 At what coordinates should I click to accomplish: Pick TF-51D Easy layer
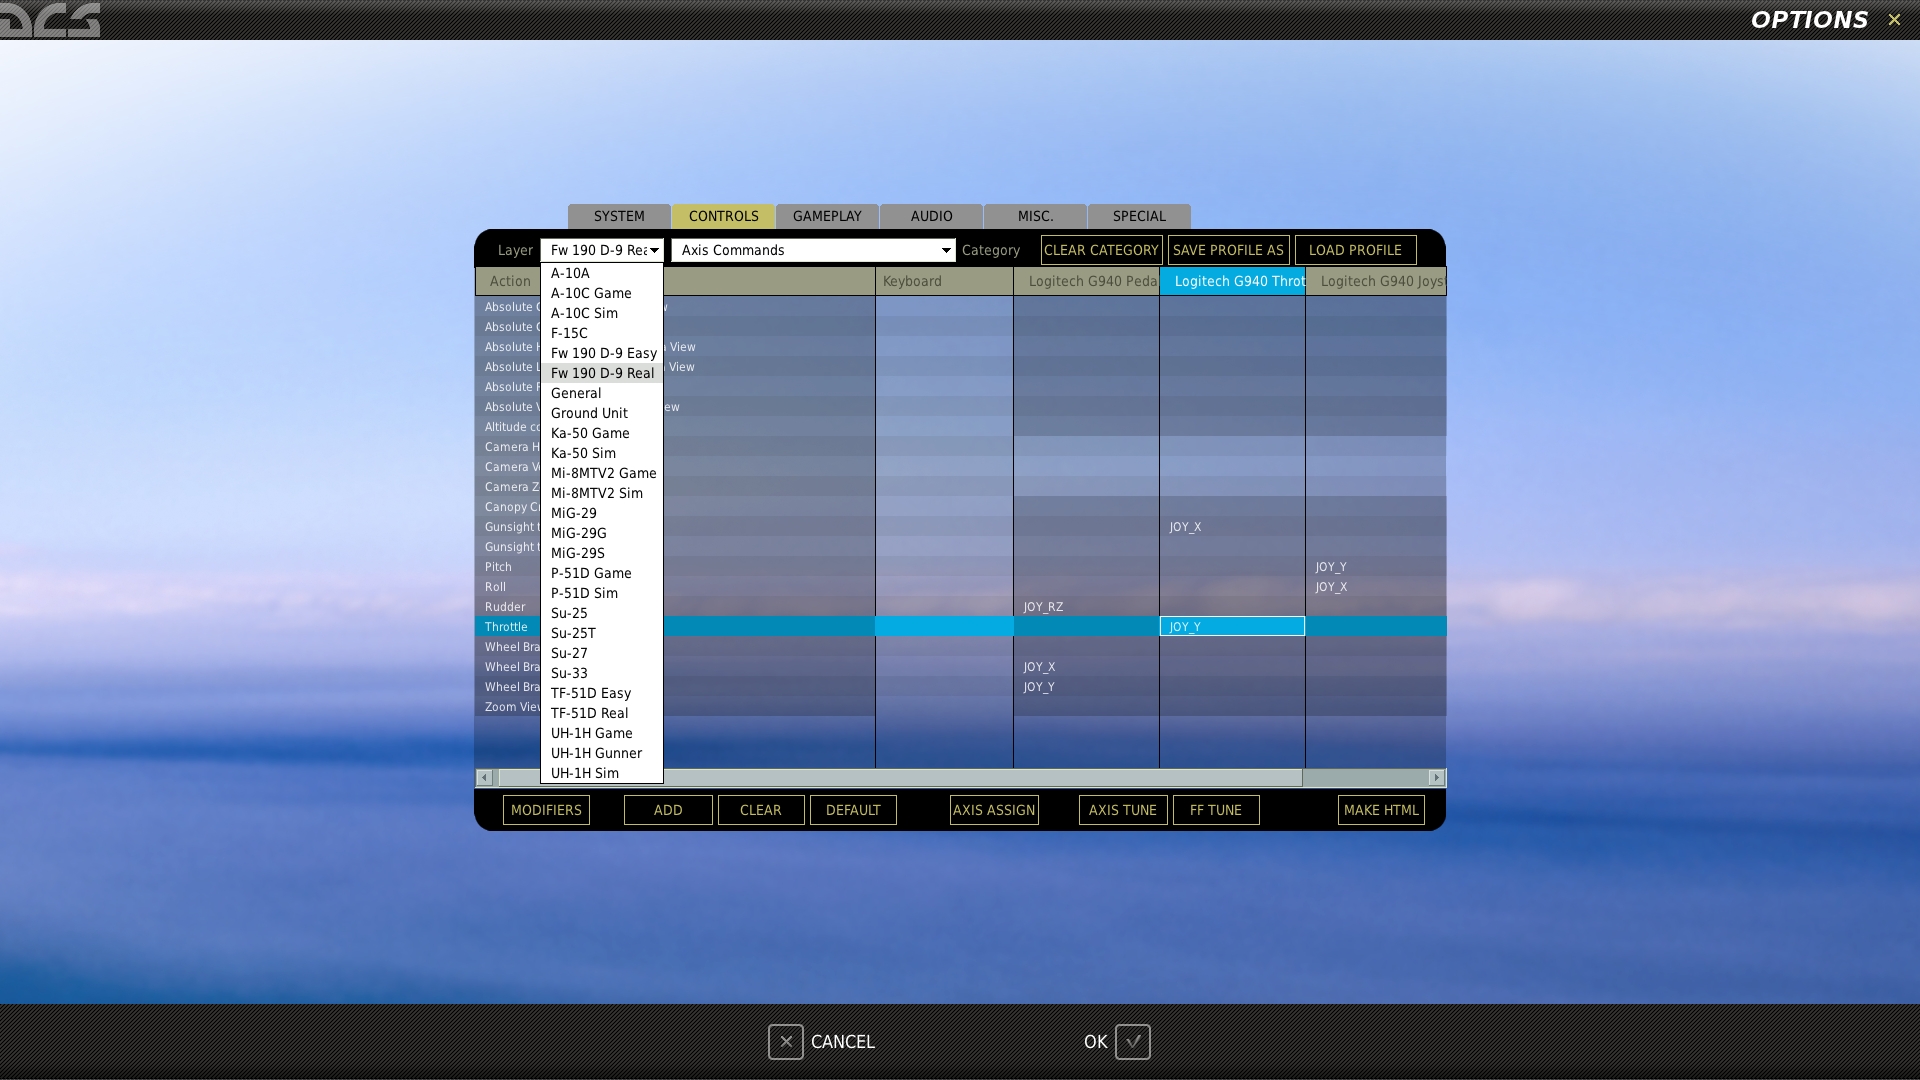pos(602,693)
